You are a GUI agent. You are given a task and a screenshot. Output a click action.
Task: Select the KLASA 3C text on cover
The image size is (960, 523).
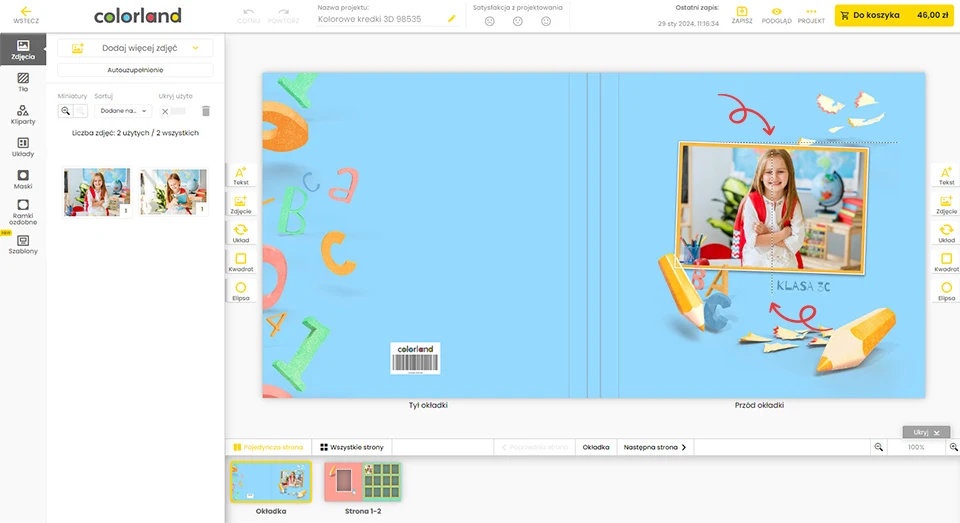(x=803, y=286)
